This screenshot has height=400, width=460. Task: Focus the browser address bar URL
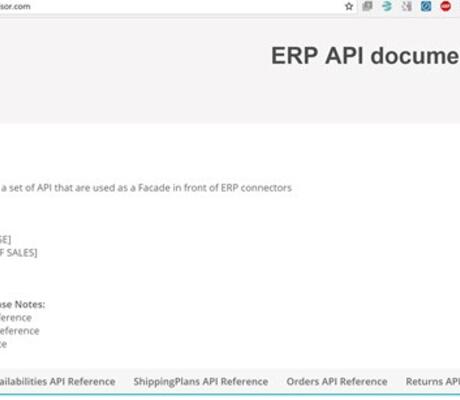[15, 6]
